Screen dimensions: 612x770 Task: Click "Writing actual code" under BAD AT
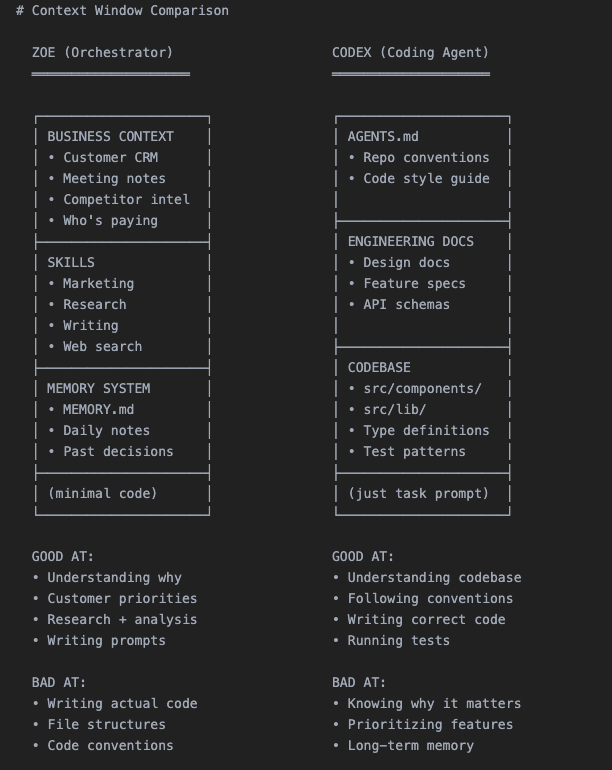click(x=122, y=703)
